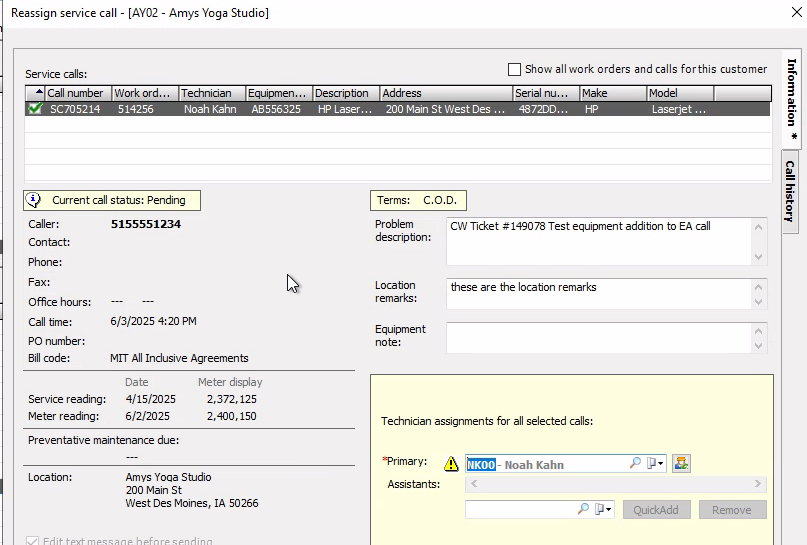Click the magnifier in the assistants field
The width and height of the screenshot is (807, 545).
point(583,509)
